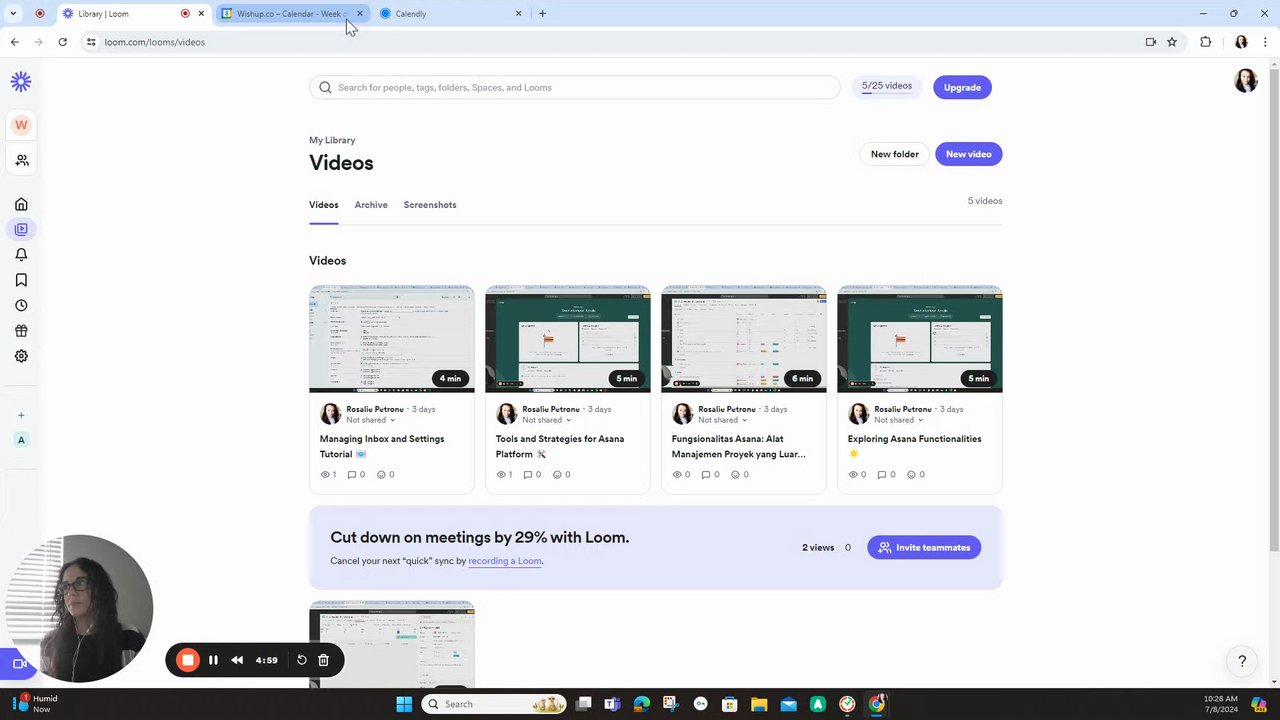Screen dimensions: 1280x720
Task: Close the Library | Loom tab
Action: tap(201, 14)
